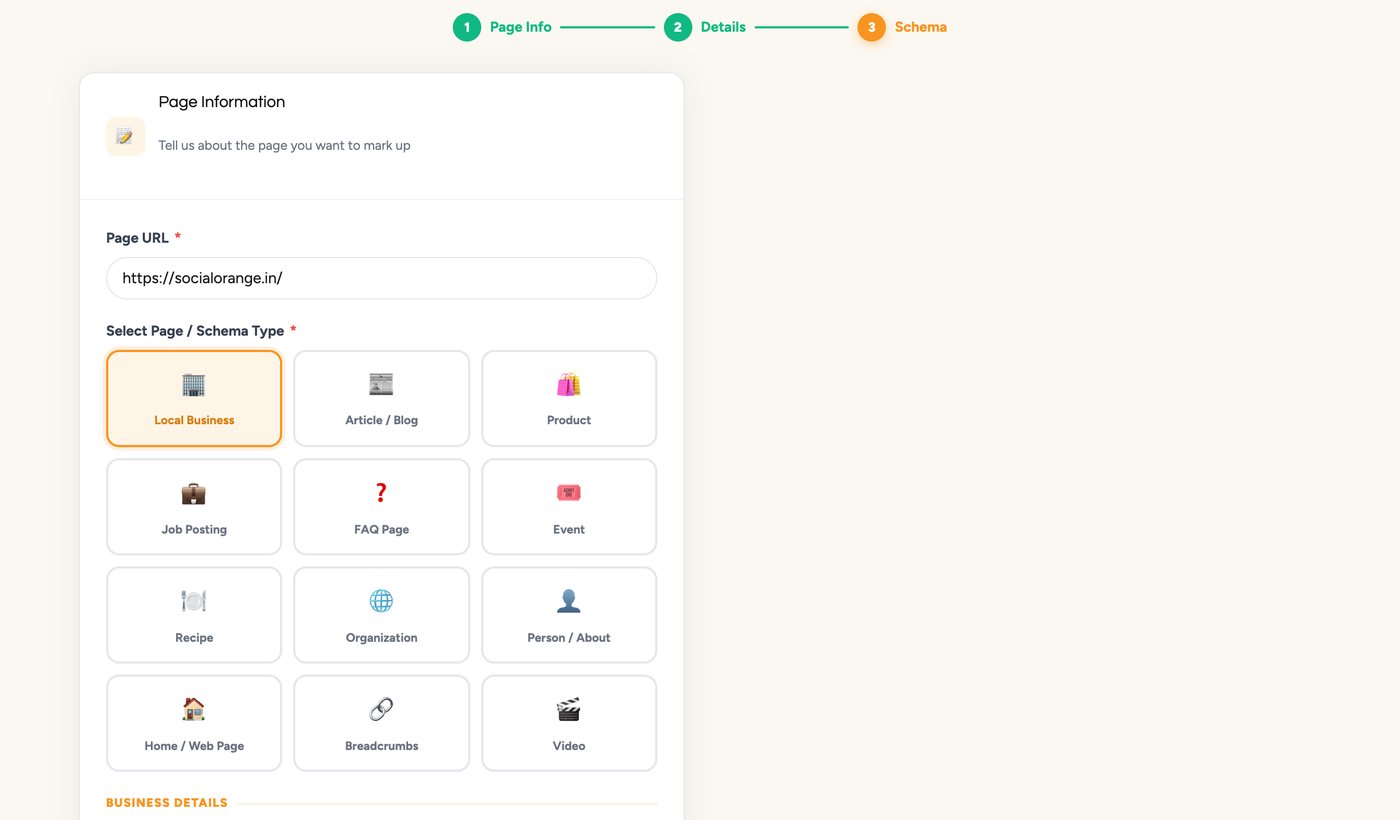The width and height of the screenshot is (1400, 820).
Task: Click the Video label text
Action: coord(569,746)
